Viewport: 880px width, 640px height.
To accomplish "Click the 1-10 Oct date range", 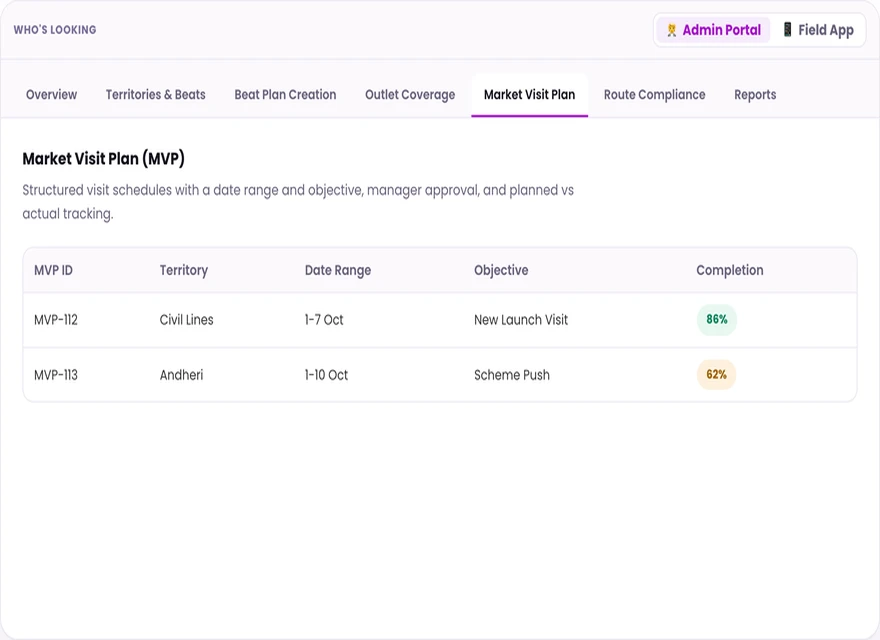I will tap(326, 375).
